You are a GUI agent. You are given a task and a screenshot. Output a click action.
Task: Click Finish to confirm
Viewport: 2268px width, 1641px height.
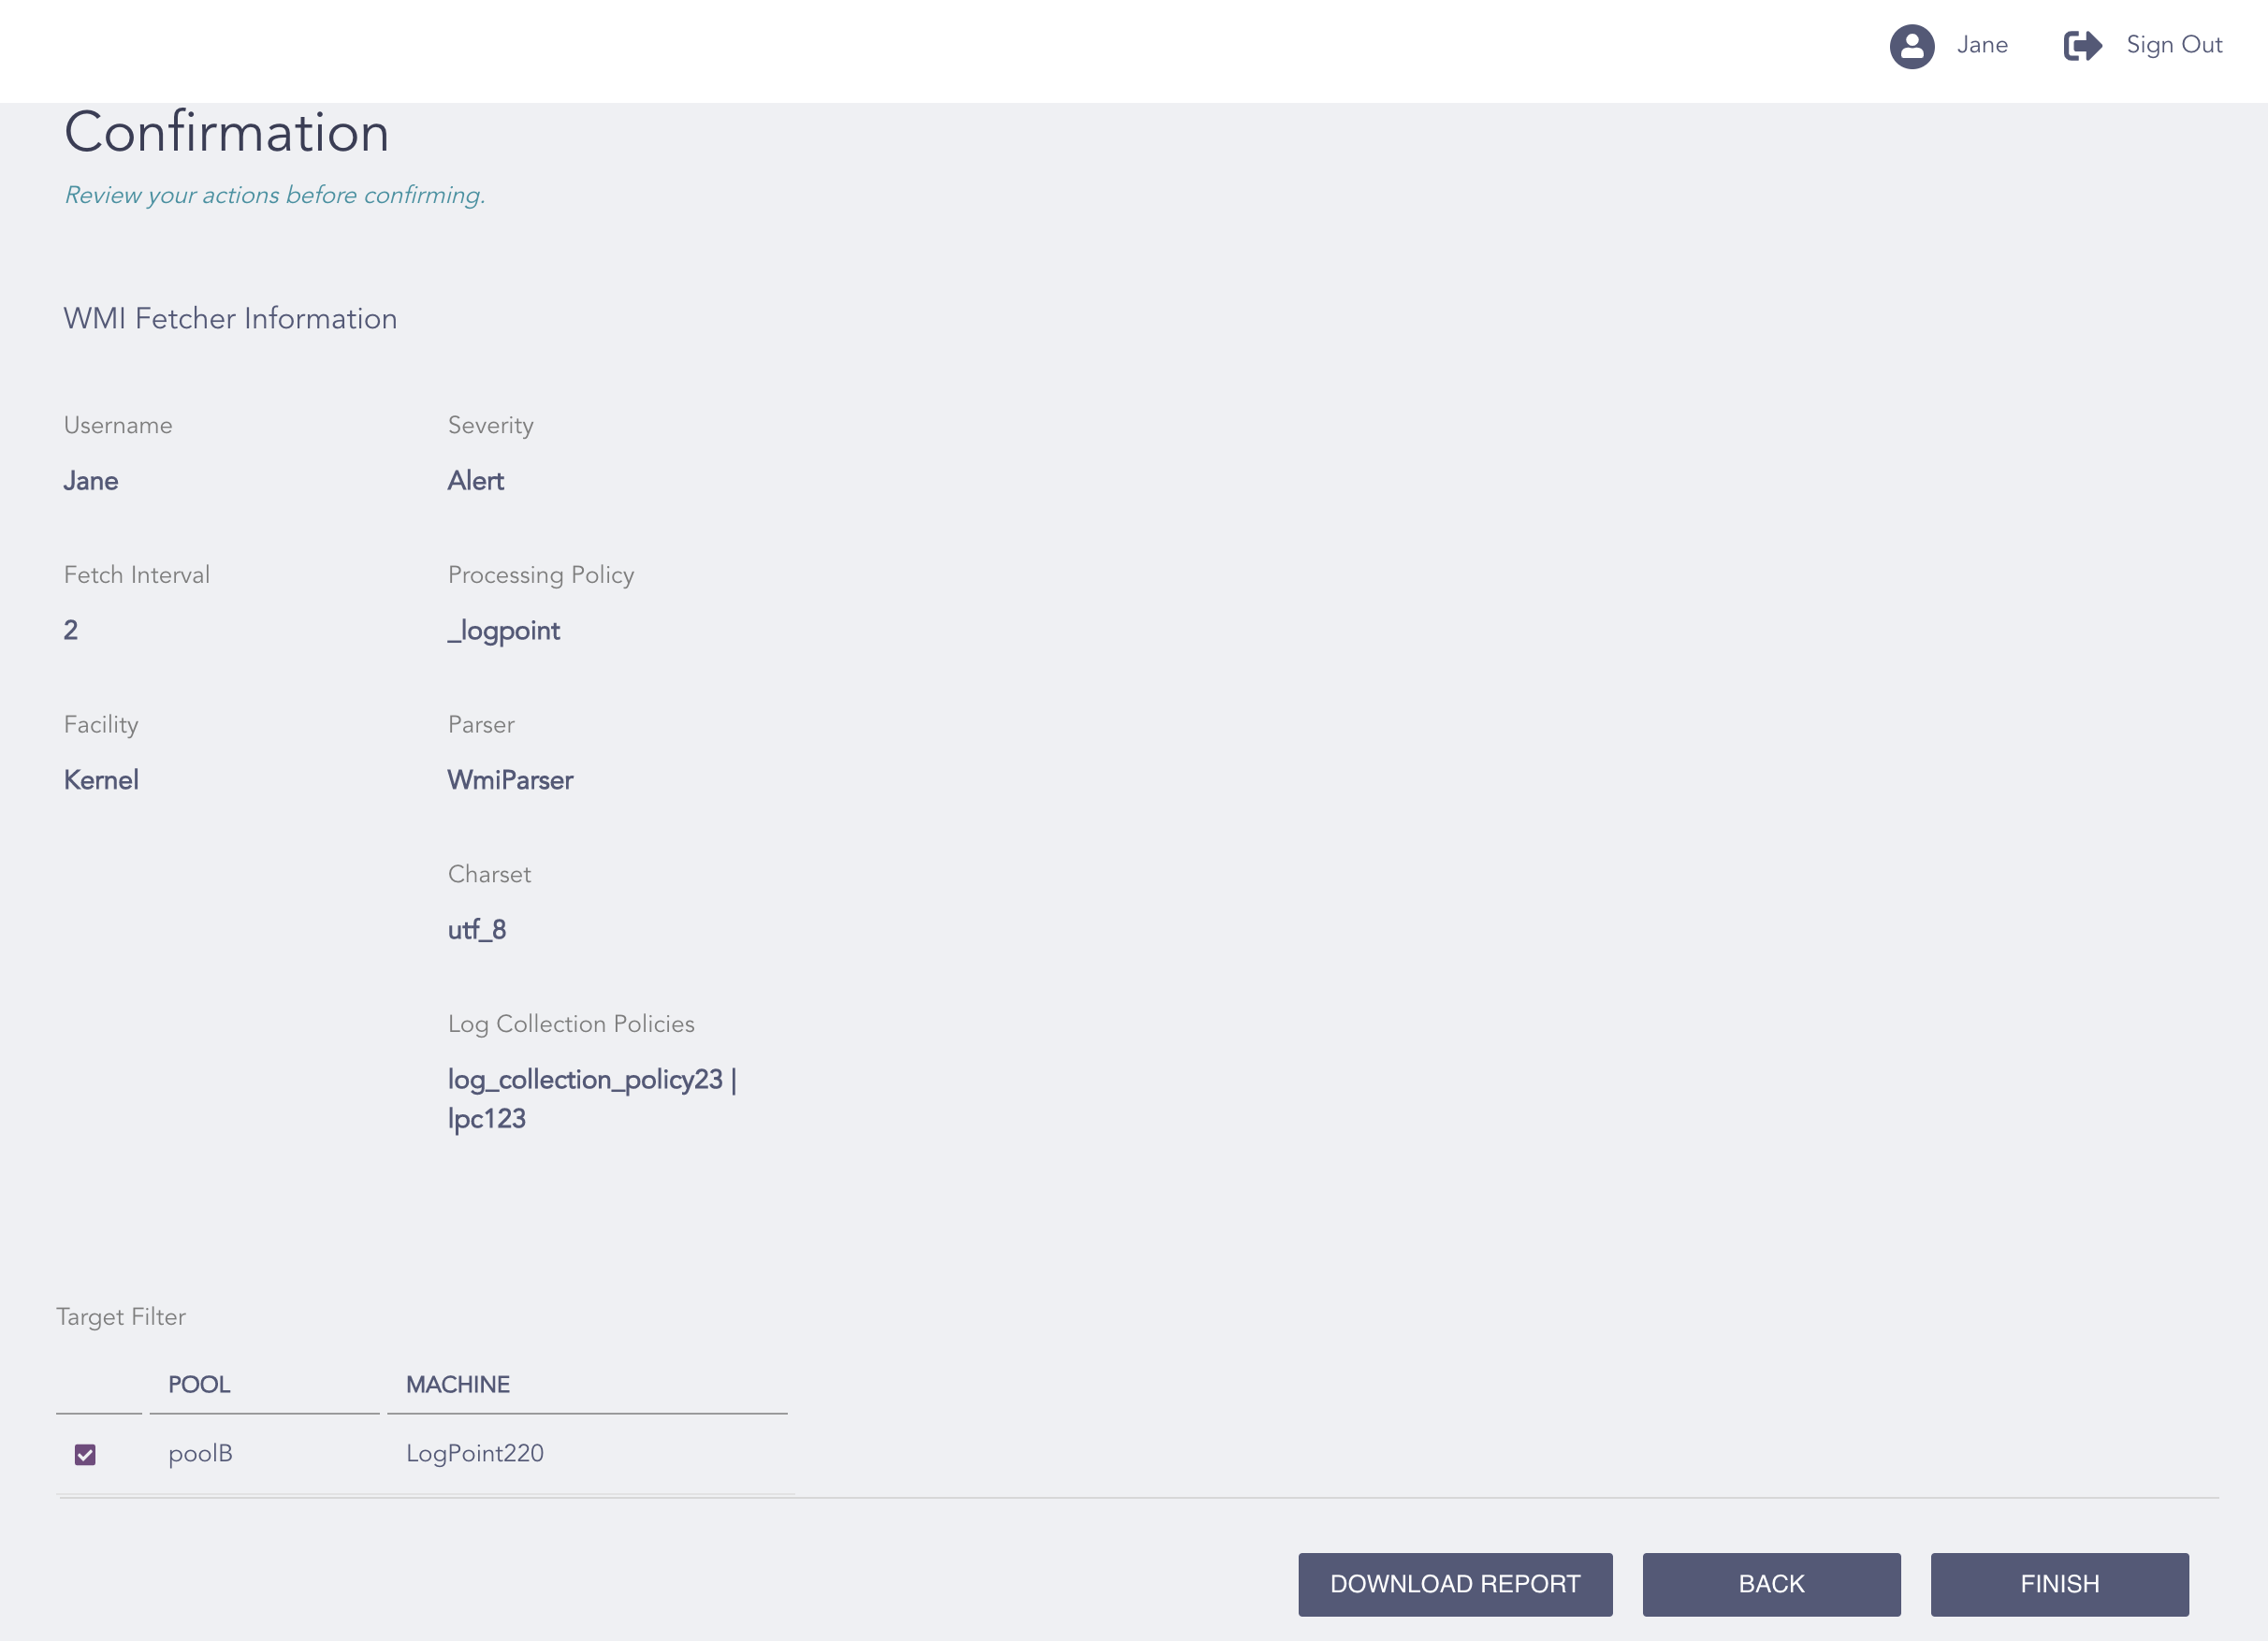[2058, 1584]
